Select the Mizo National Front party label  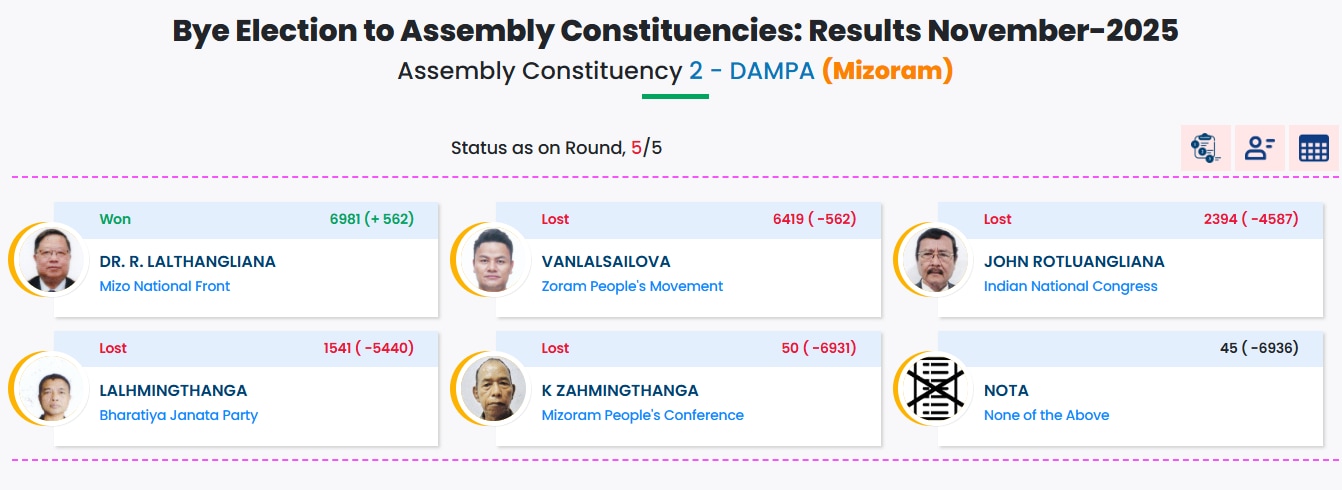click(165, 286)
